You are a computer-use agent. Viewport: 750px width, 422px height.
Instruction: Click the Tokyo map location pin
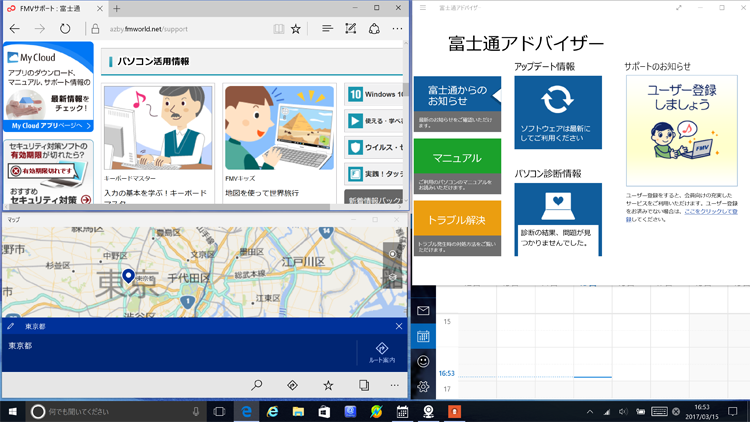128,276
